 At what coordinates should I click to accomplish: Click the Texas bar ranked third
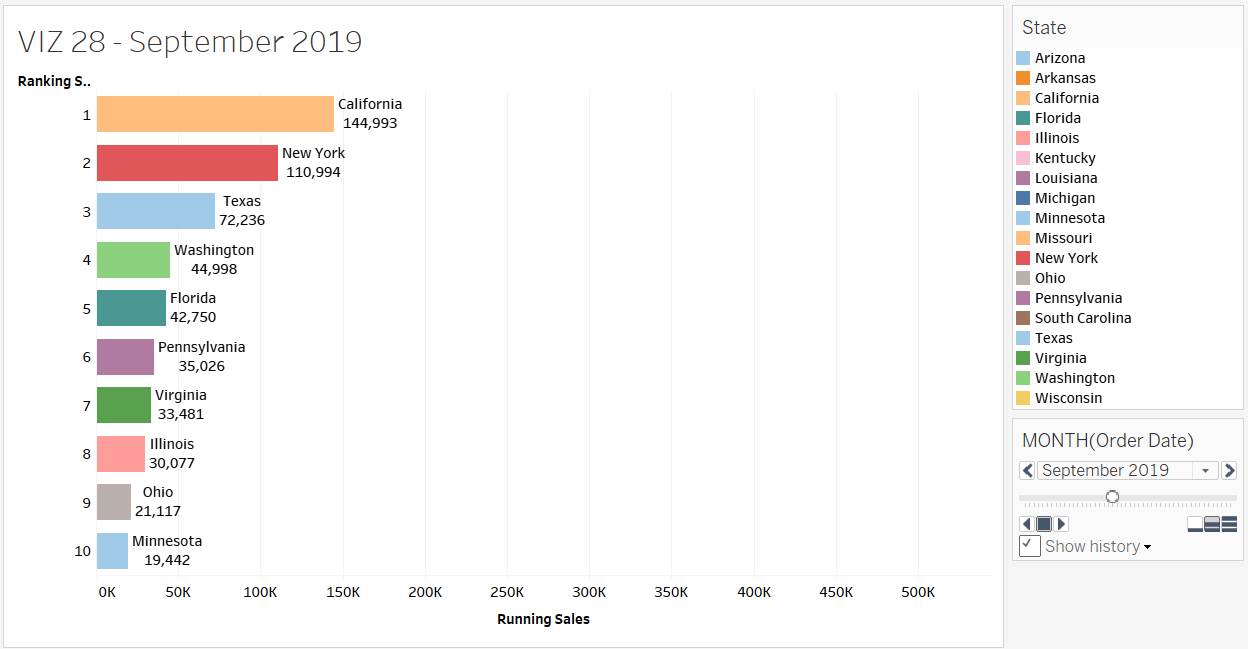coord(156,211)
